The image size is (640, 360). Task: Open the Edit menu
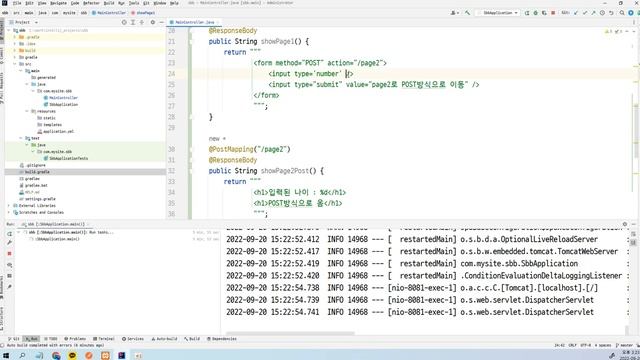(x=29, y=3)
